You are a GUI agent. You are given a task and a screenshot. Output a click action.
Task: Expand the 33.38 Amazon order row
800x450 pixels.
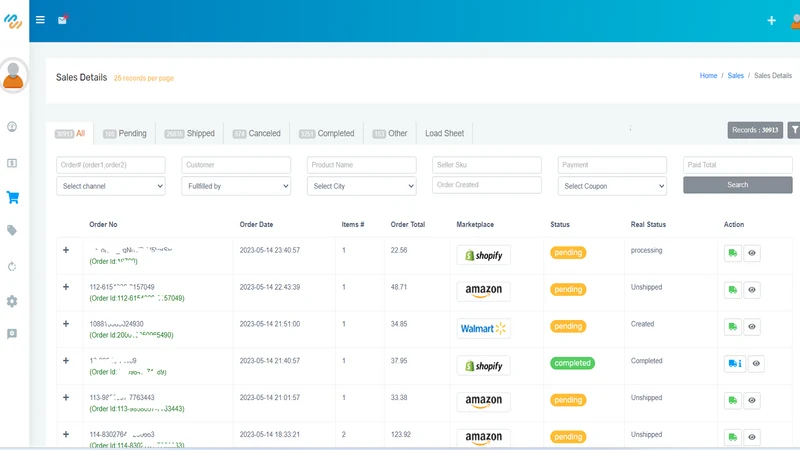pyautogui.click(x=66, y=397)
